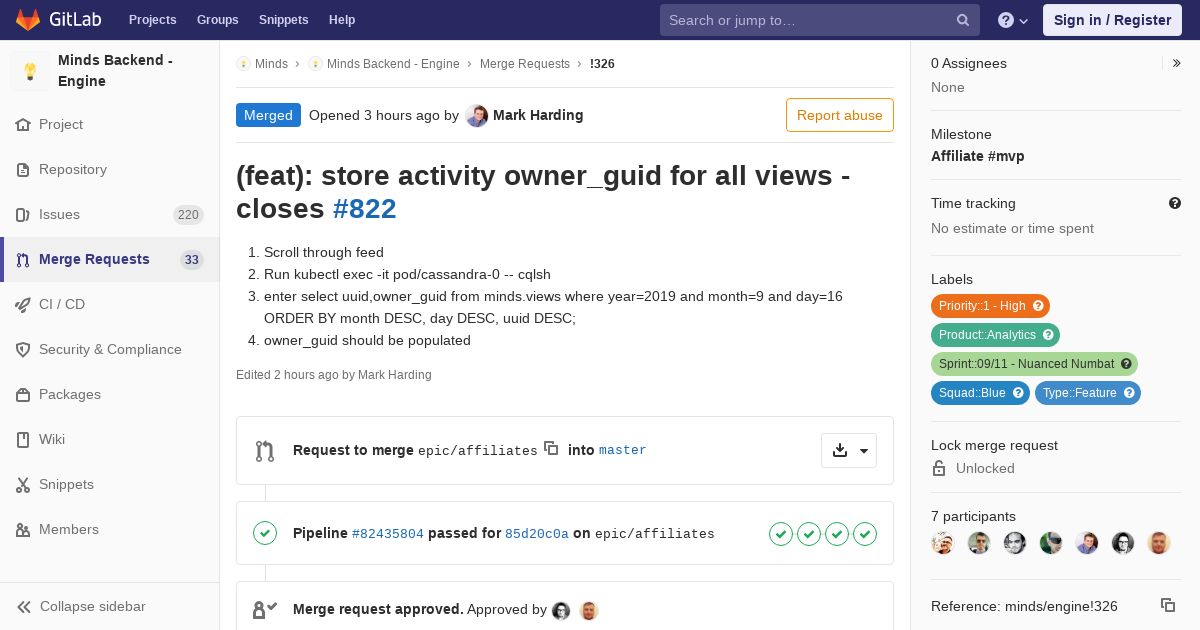Click the last pipeline stage check icon
Image resolution: width=1200 pixels, height=630 pixels.
click(865, 533)
